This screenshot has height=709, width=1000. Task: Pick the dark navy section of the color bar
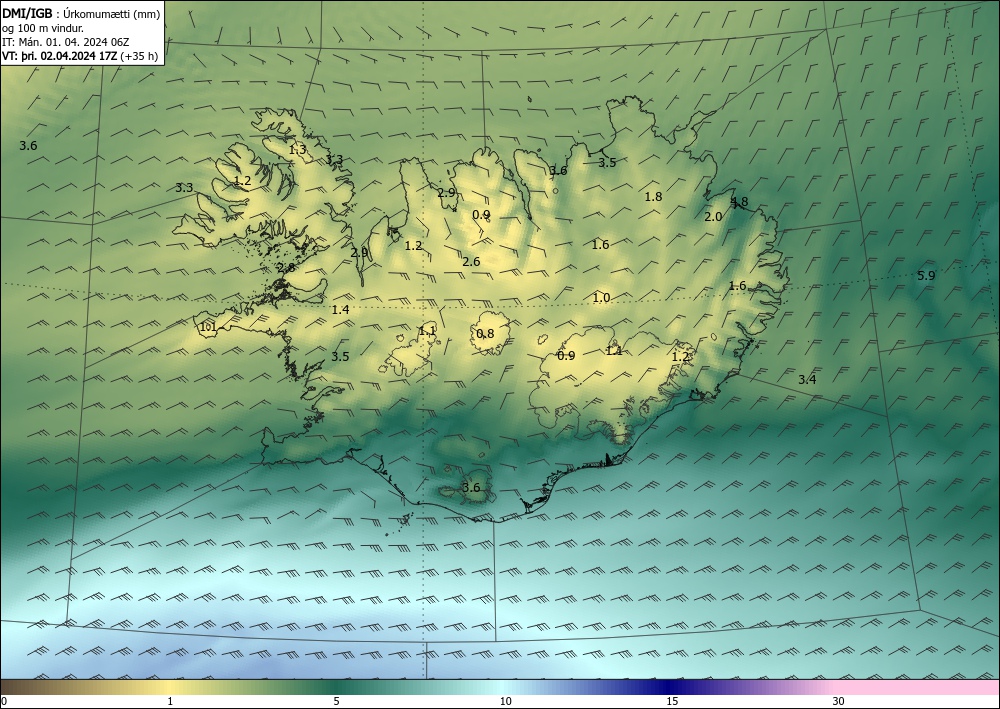point(666,687)
